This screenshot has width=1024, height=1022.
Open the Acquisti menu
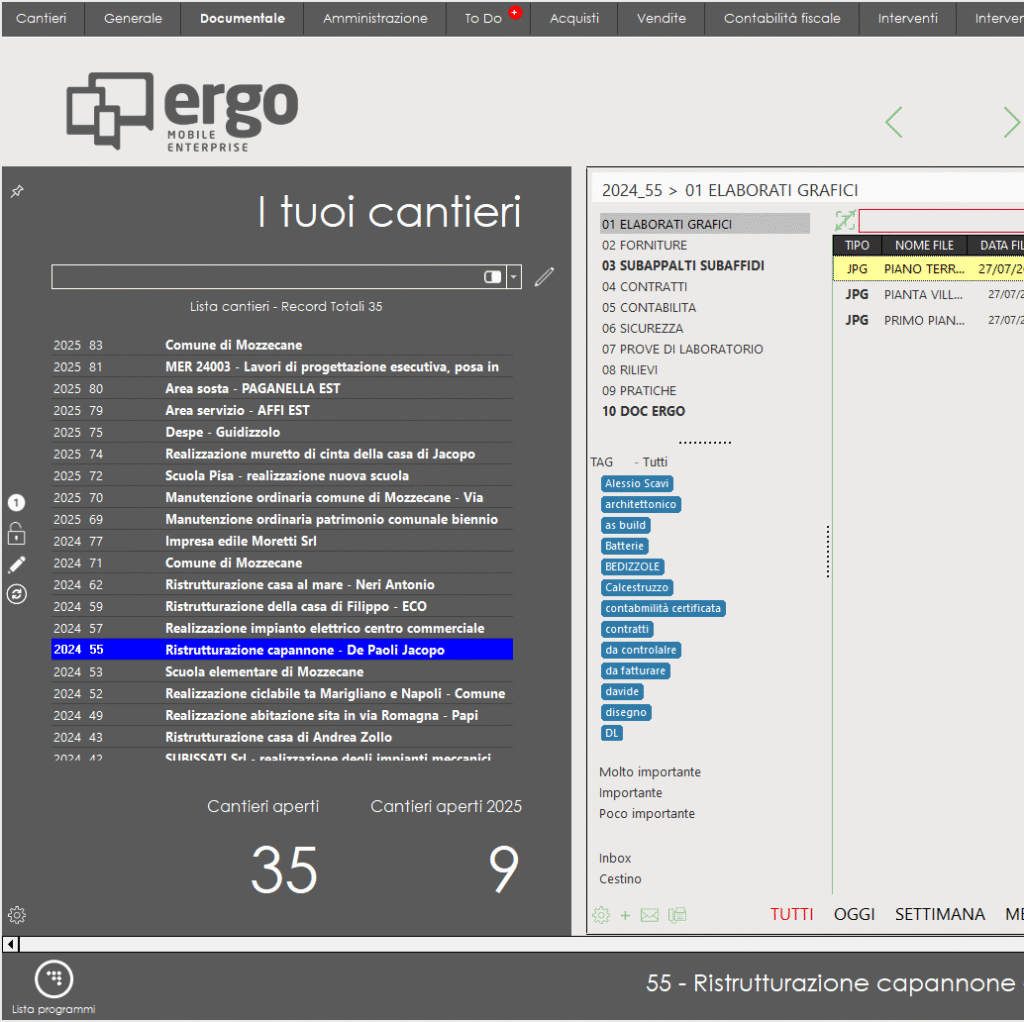(574, 18)
